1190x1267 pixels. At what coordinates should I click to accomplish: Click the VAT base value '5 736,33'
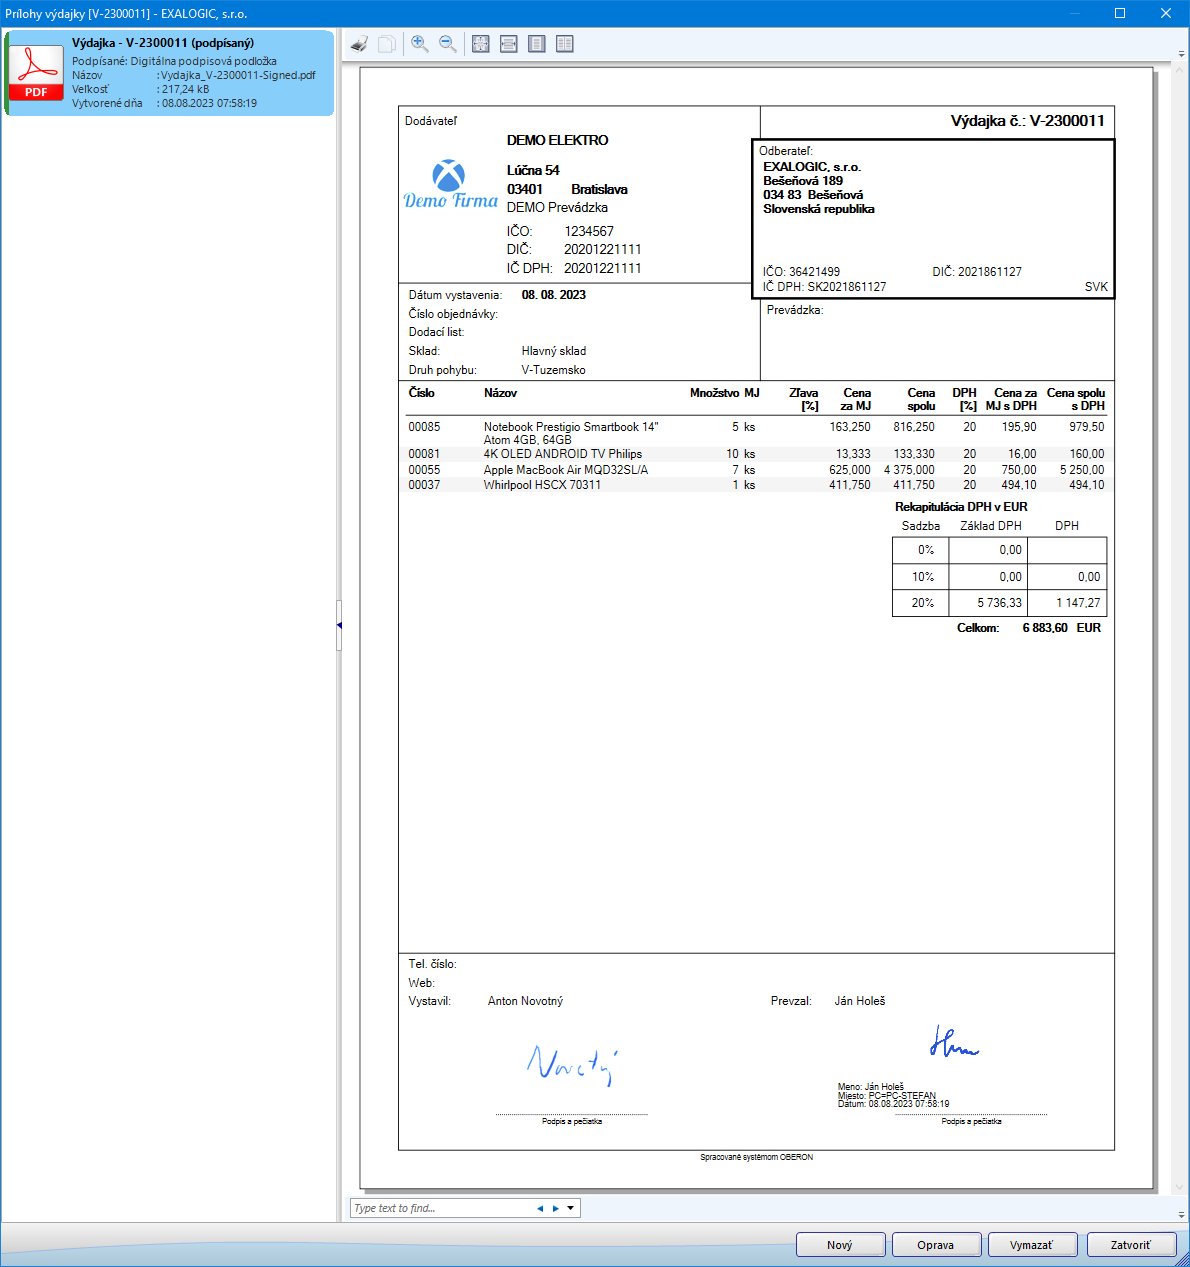click(x=1000, y=603)
